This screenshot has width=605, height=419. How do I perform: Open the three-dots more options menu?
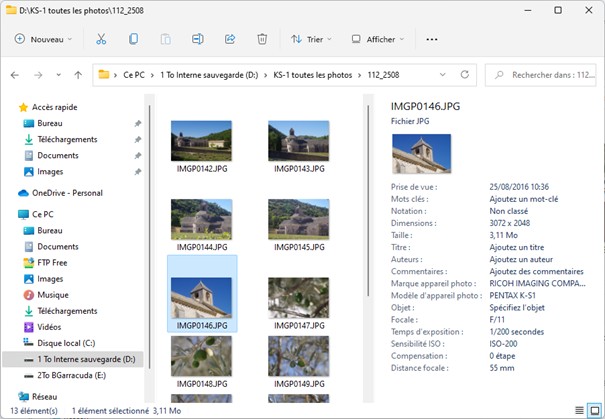[432, 39]
